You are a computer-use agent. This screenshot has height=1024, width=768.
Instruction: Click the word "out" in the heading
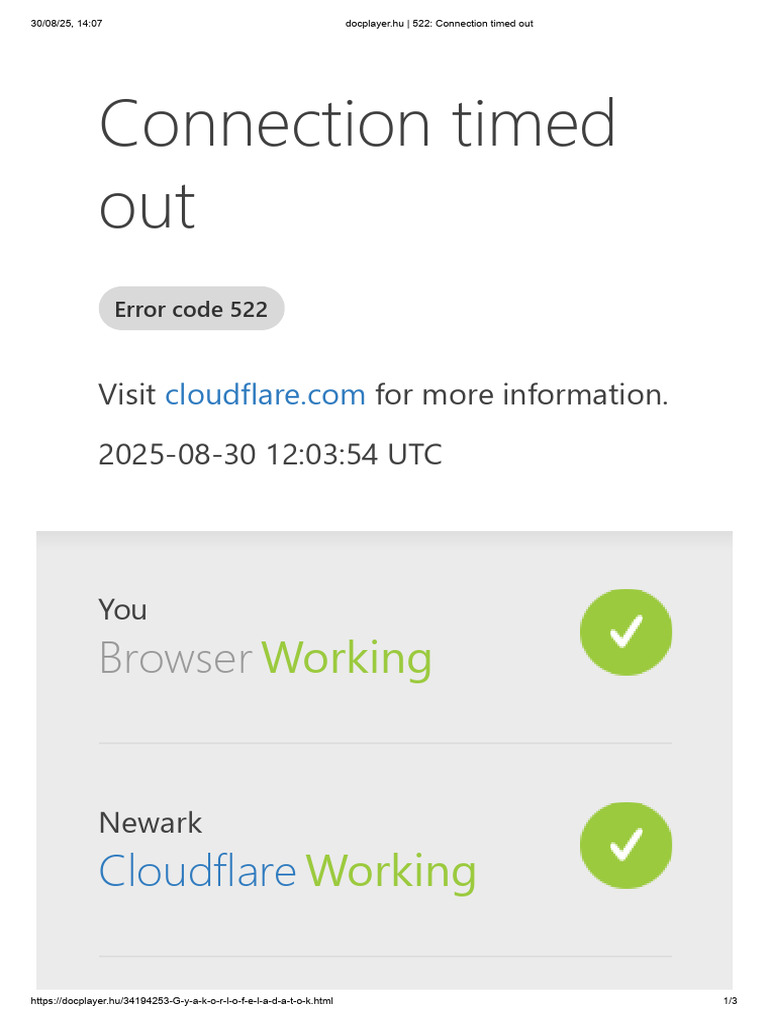tap(147, 207)
